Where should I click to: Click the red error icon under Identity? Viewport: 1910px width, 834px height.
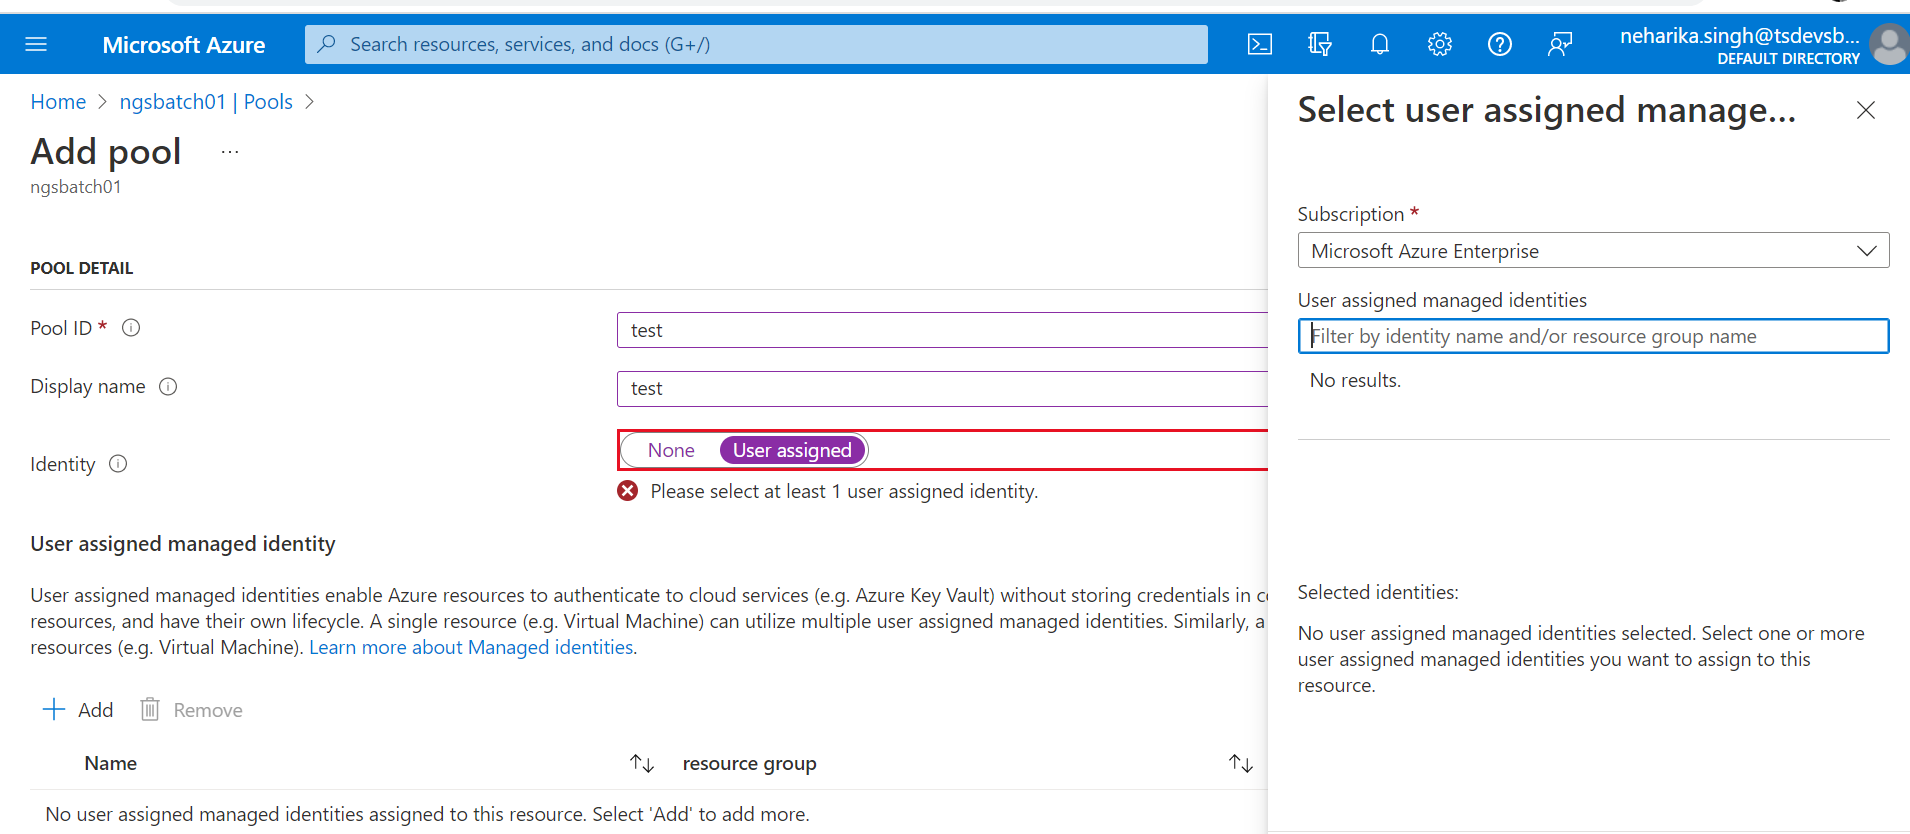(628, 491)
